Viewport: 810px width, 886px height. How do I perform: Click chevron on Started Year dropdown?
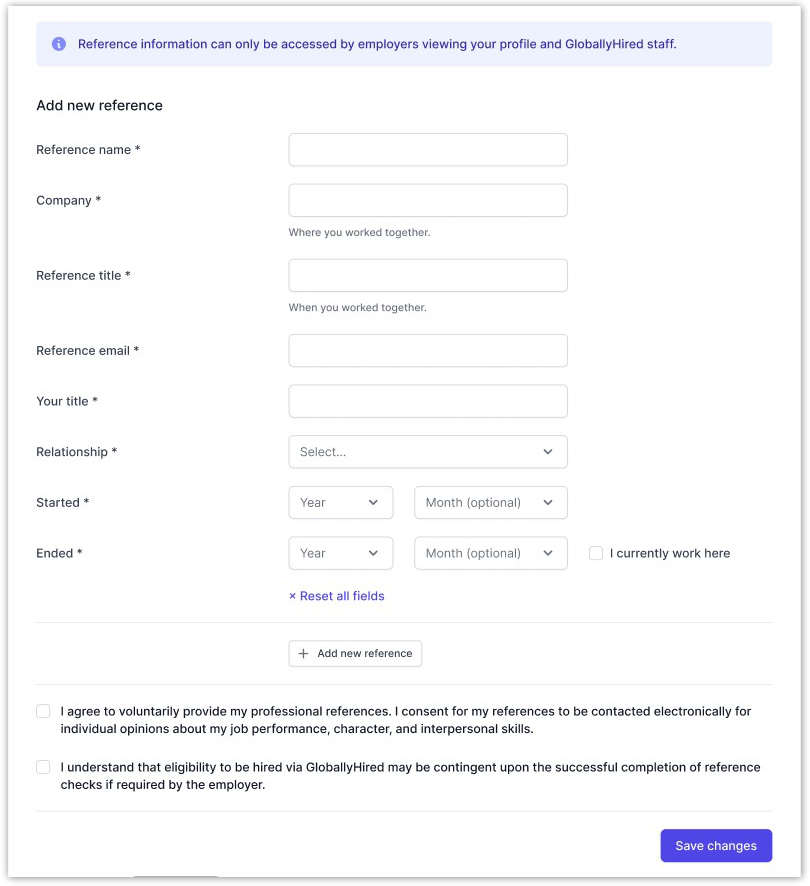(373, 503)
